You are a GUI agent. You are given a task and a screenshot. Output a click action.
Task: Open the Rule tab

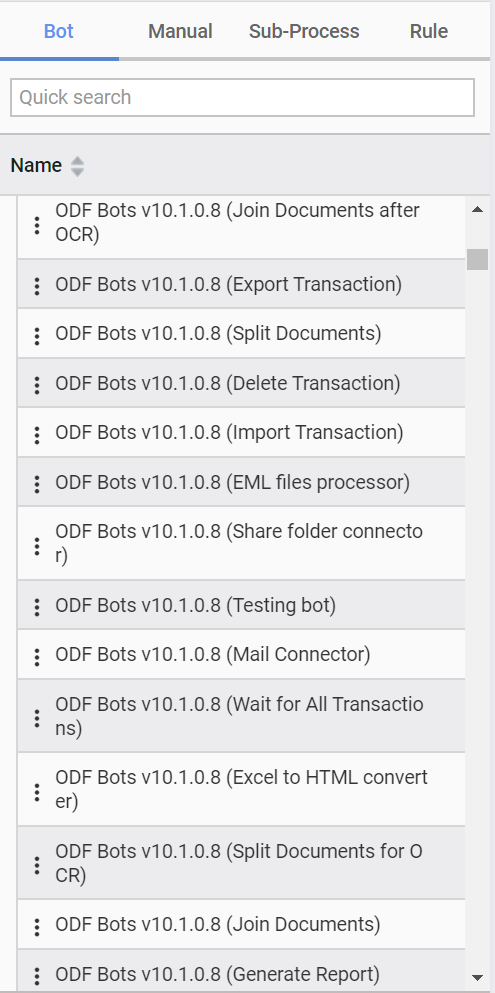tap(429, 31)
